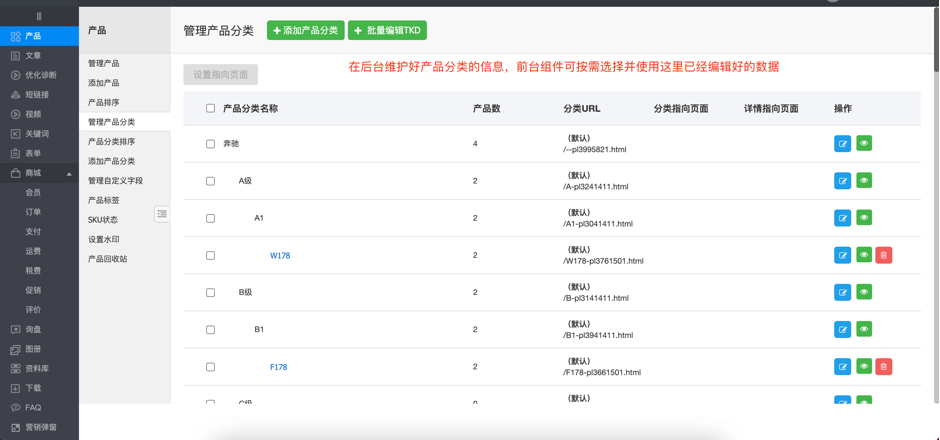Toggle the top sidebar collapse handle
This screenshot has height=440, width=940.
coord(39,16)
